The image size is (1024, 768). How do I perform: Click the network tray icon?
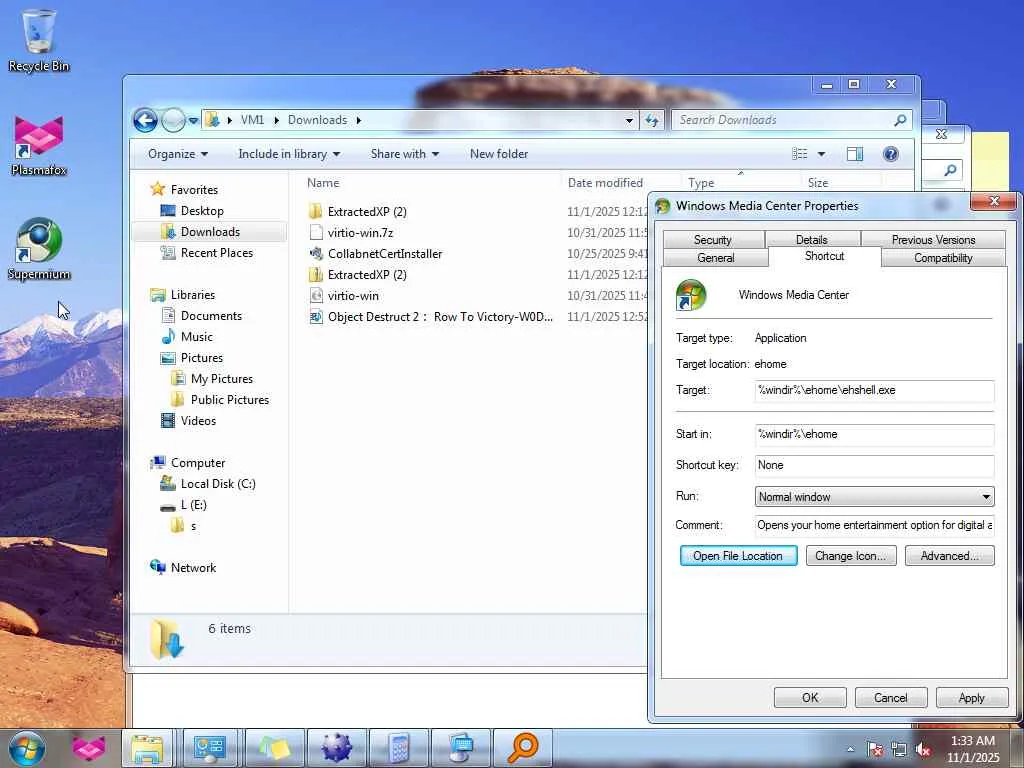(x=899, y=749)
